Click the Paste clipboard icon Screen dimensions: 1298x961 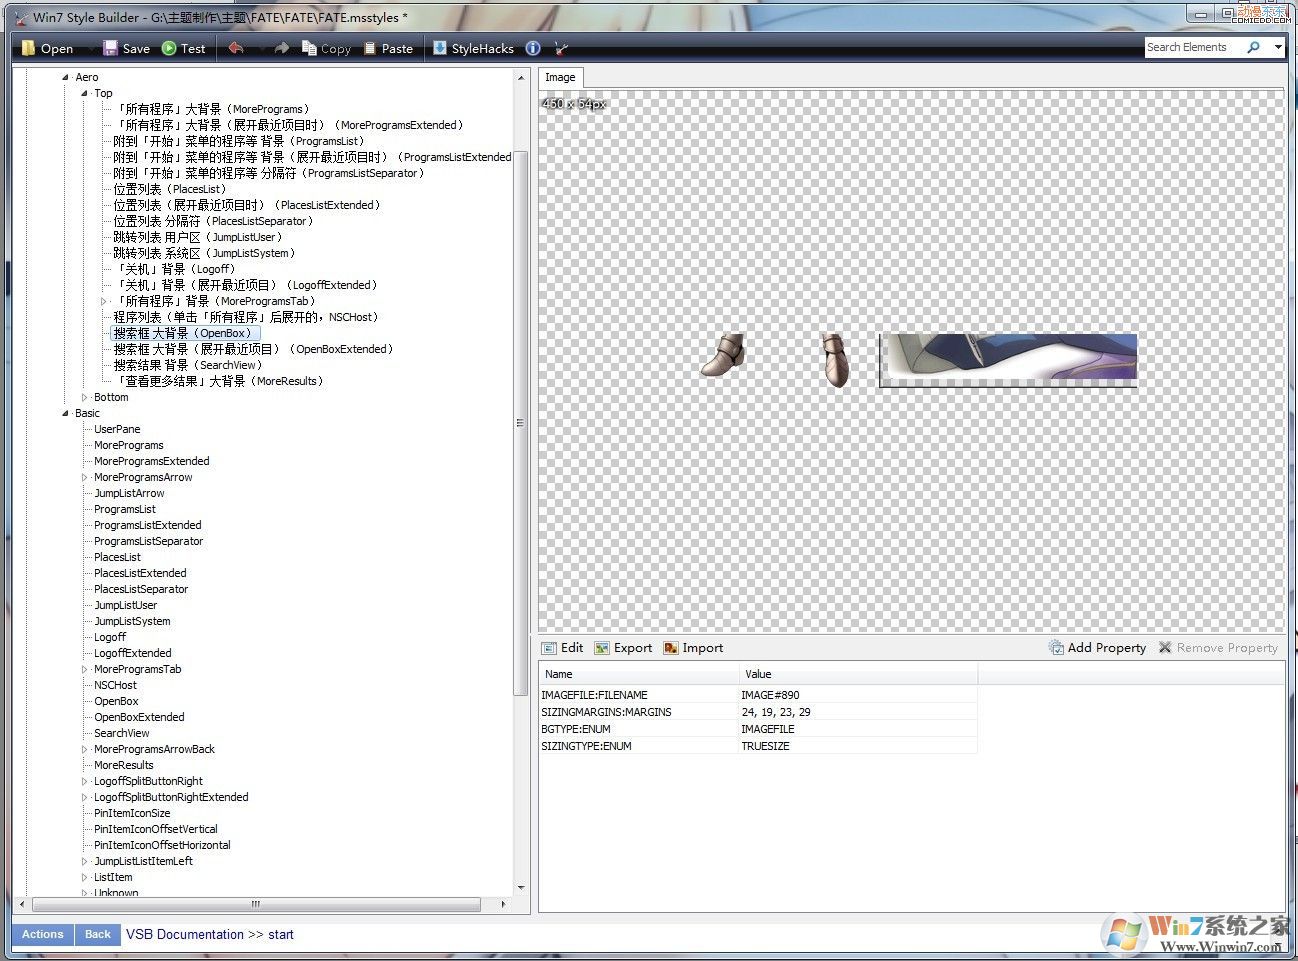(371, 48)
